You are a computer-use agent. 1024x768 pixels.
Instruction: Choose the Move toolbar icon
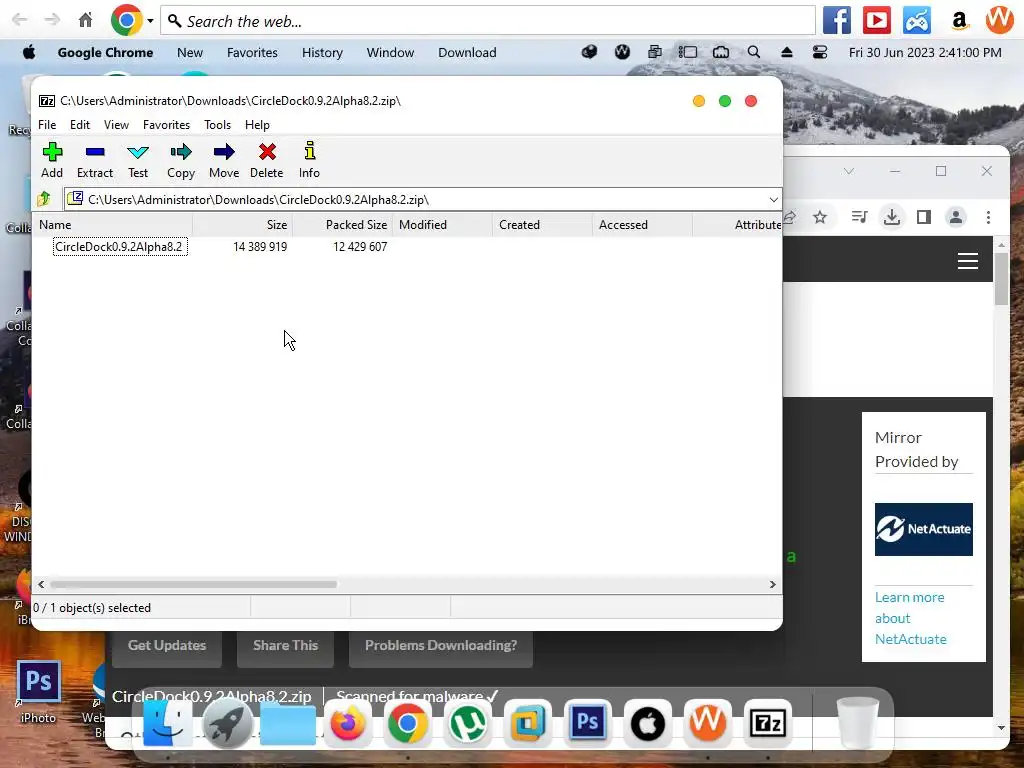pos(224,160)
